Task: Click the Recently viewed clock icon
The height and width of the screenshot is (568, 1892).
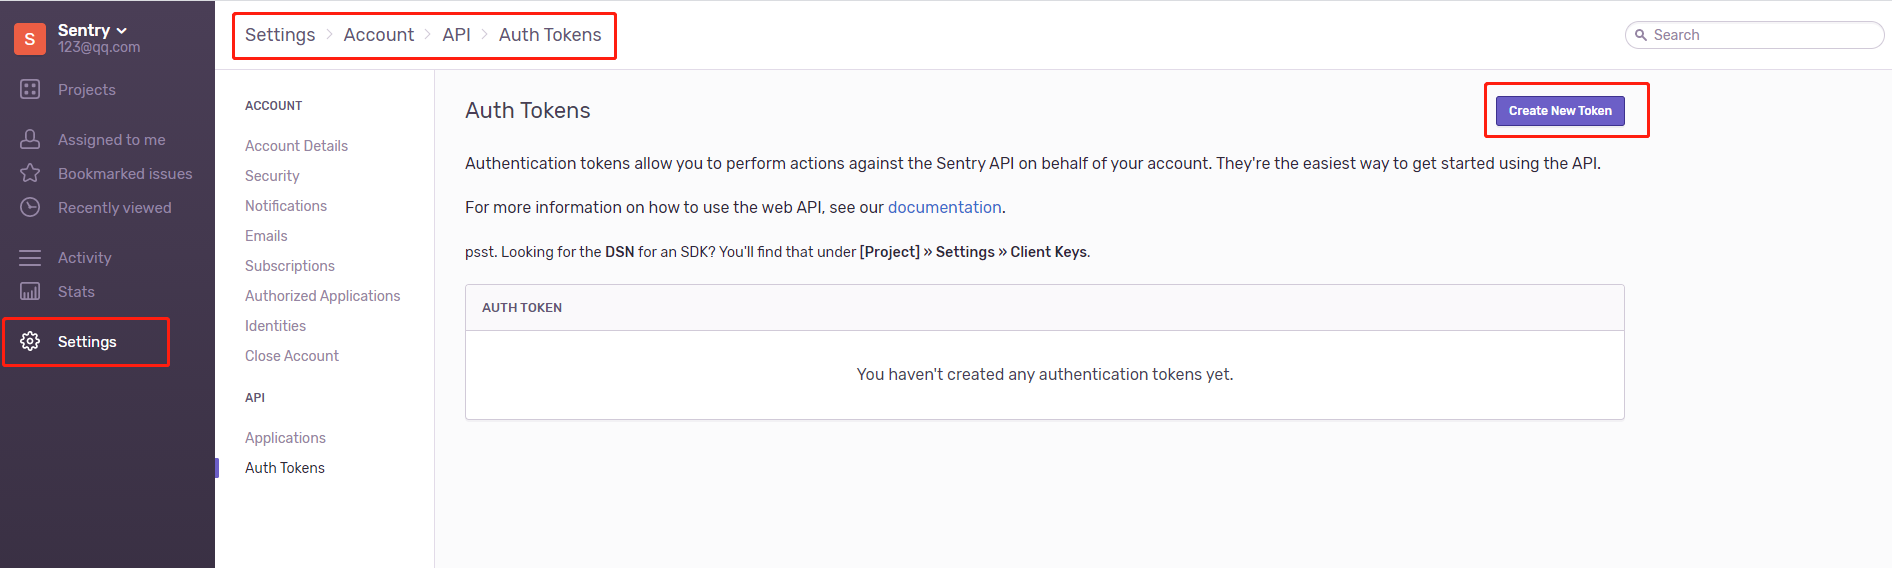Action: pos(30,207)
